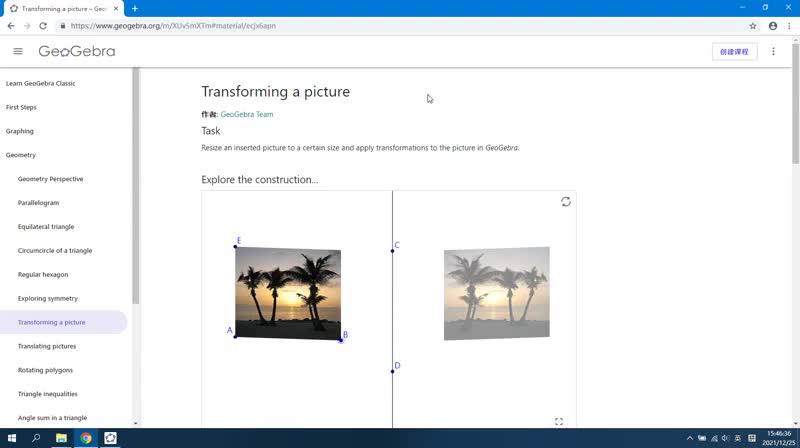Open the GeoGebra hamburger menu
The width and height of the screenshot is (800, 448).
(x=18, y=51)
